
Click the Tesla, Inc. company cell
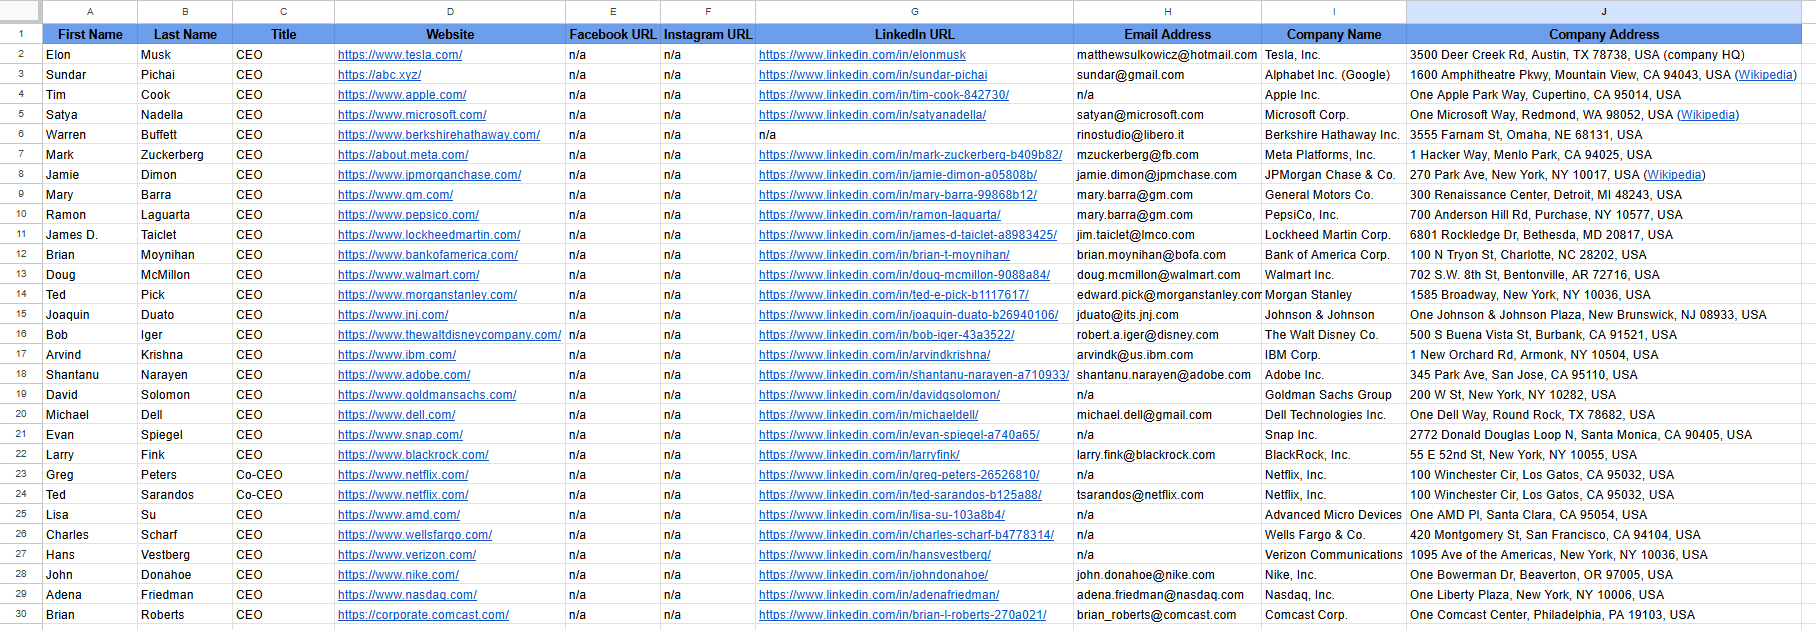pos(1334,55)
